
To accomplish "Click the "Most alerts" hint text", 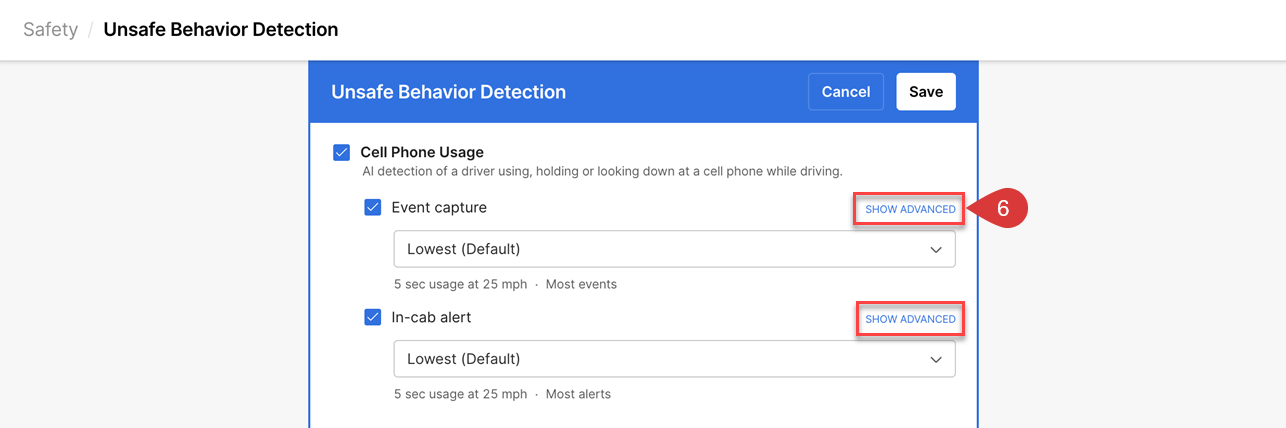I will [578, 394].
